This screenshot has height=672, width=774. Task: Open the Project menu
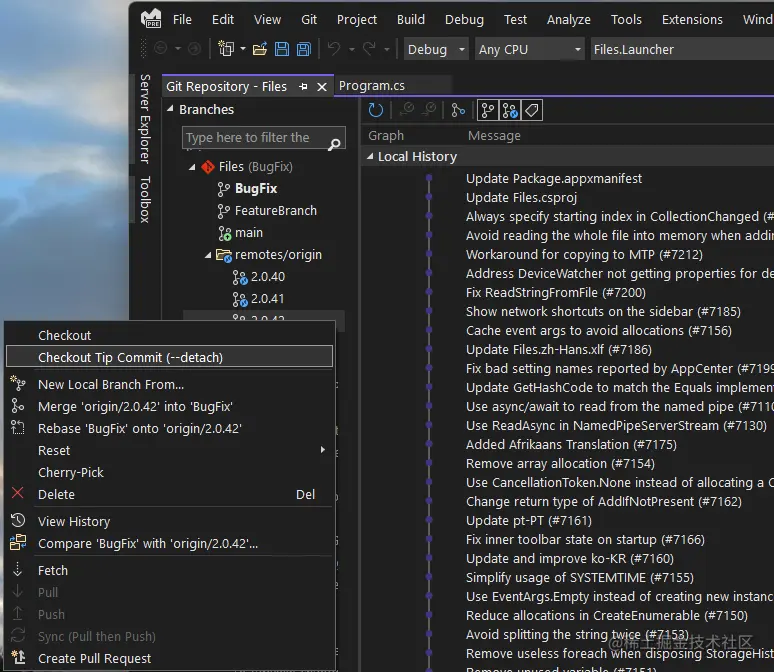point(357,19)
